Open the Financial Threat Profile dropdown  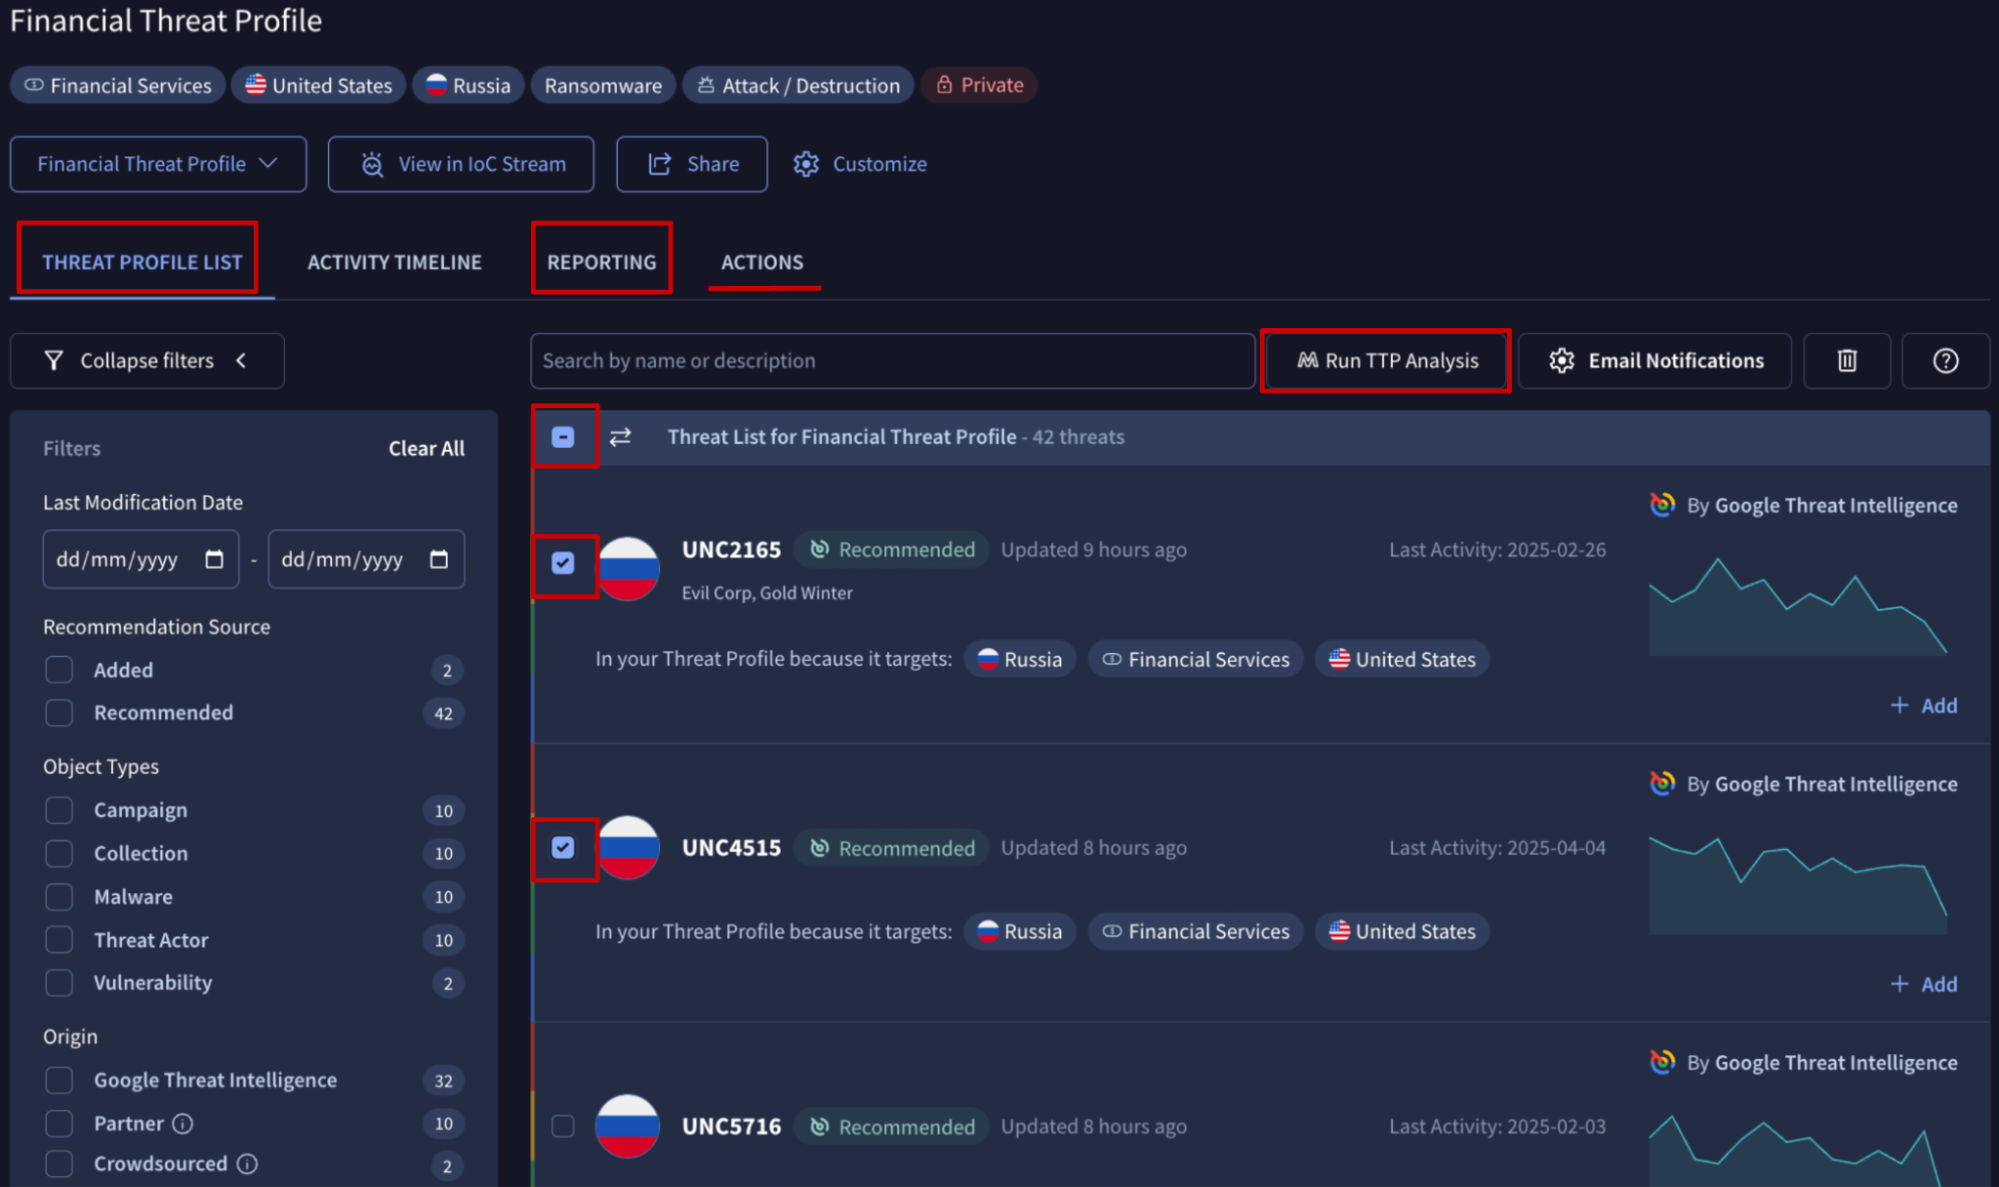158,164
